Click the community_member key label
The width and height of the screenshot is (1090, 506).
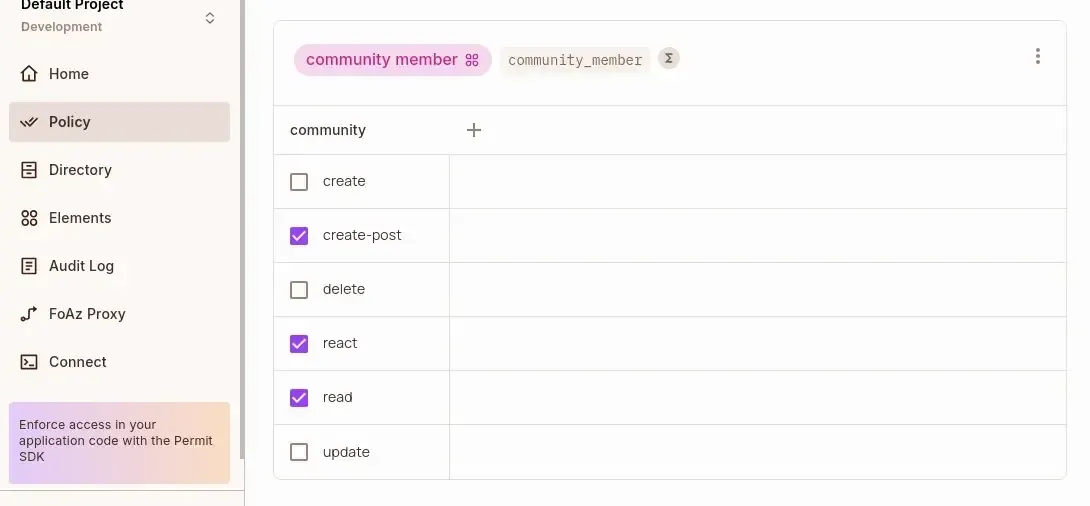tap(575, 60)
